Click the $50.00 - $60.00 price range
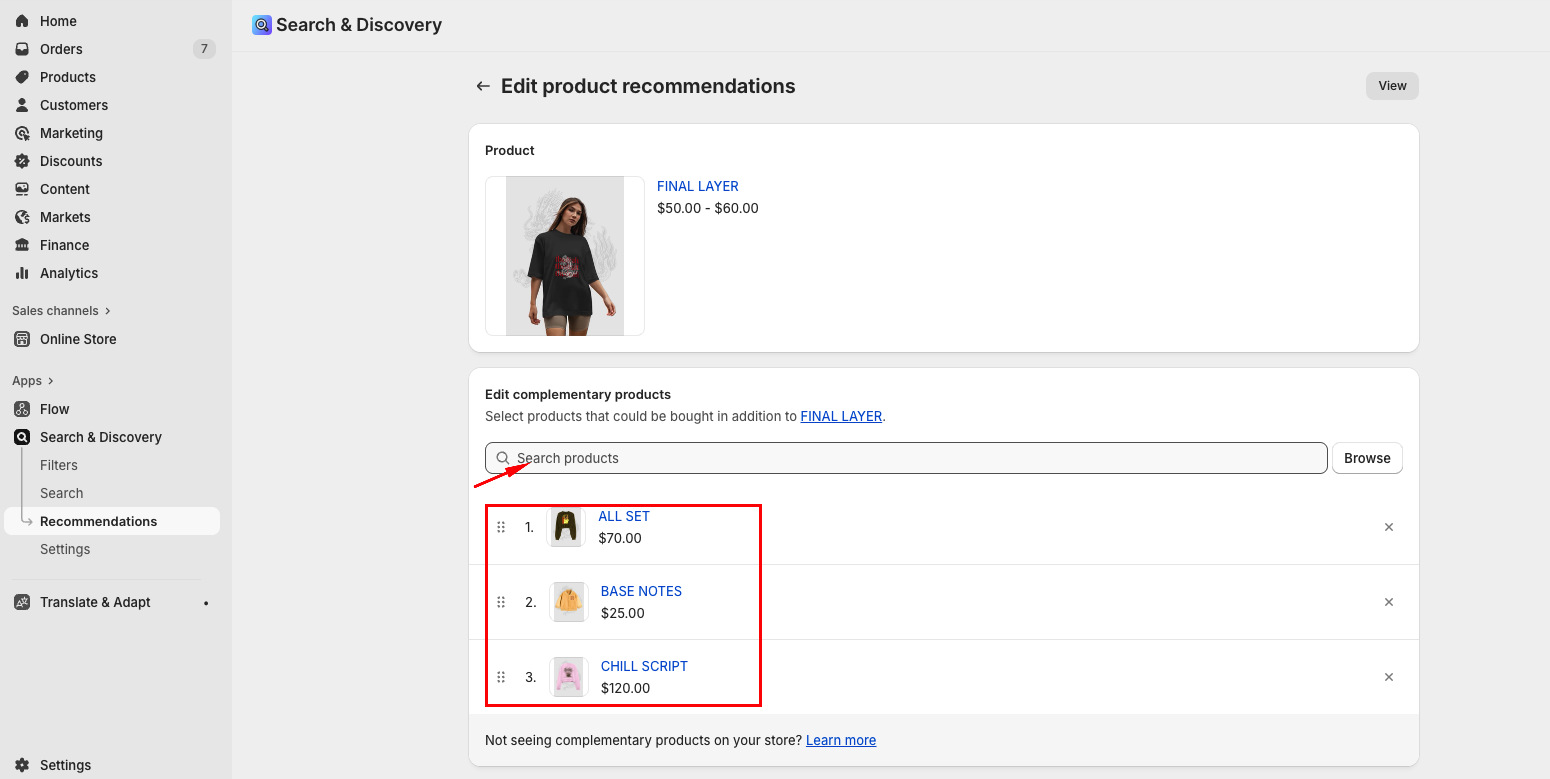This screenshot has width=1550, height=779. point(708,208)
